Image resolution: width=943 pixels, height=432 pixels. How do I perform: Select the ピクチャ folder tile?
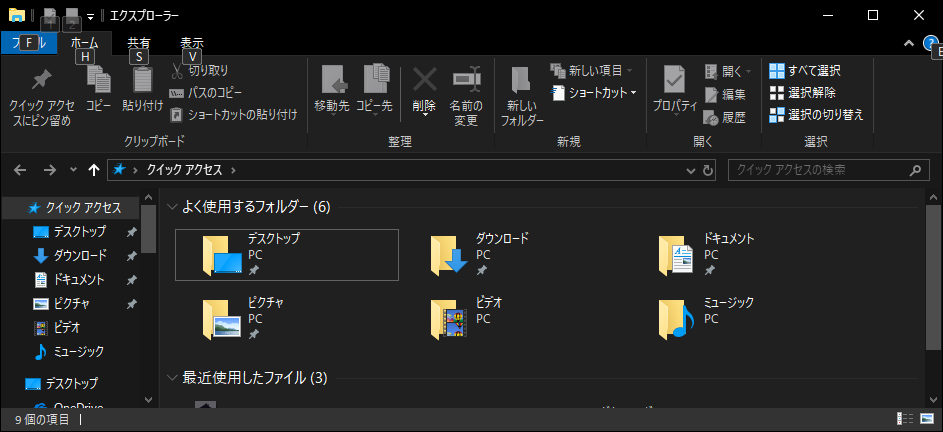point(286,318)
